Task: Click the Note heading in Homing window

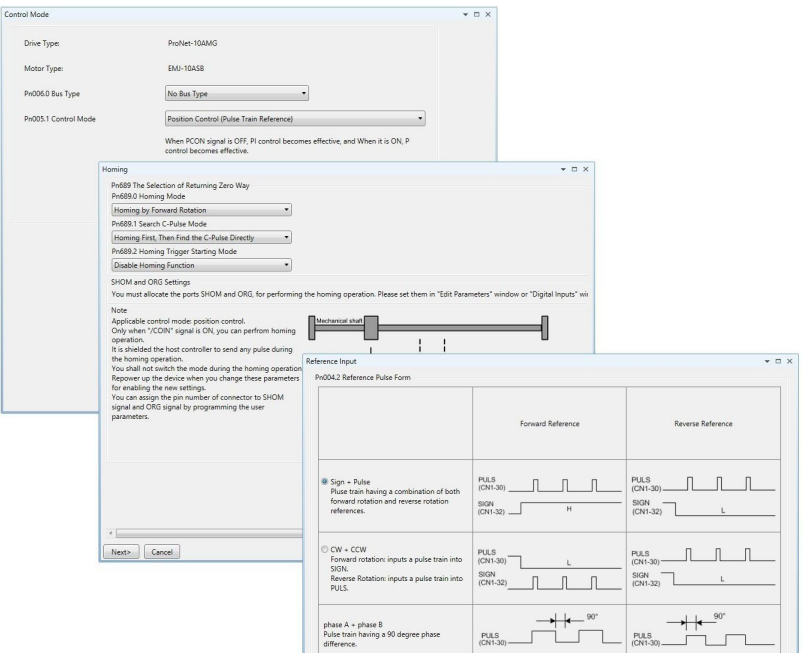Action: [119, 310]
